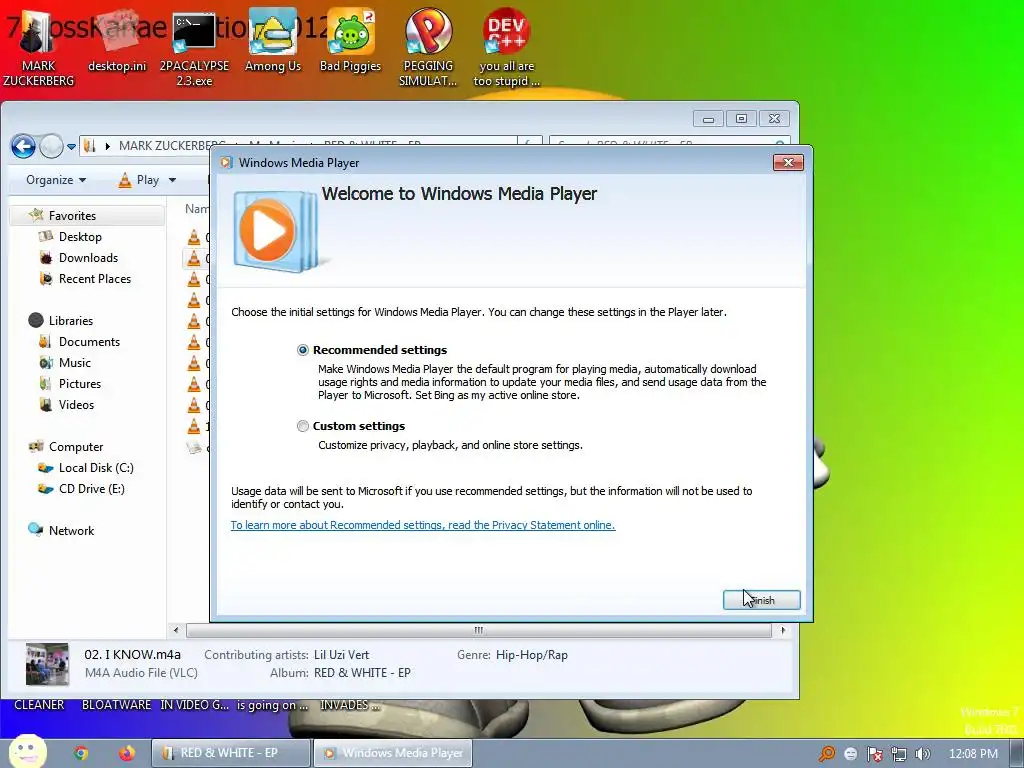Open the desktop.ini desktop icon
1024x768 pixels.
(118, 40)
